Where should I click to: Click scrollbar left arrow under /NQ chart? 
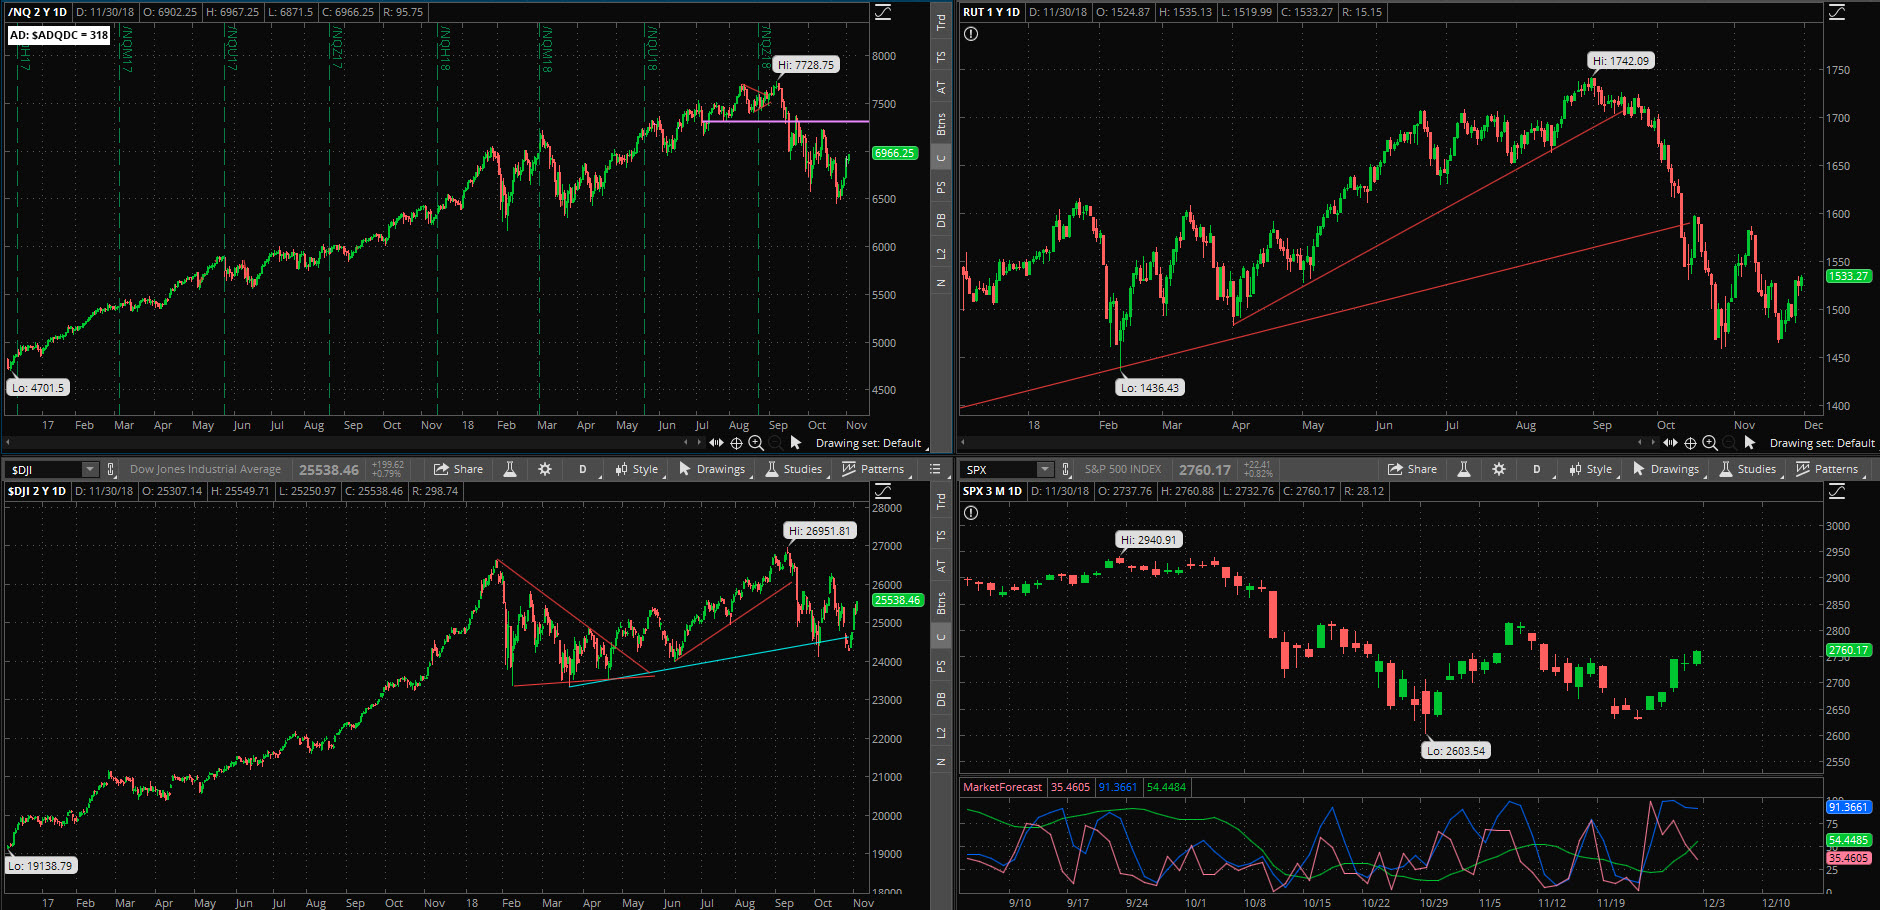pos(8,442)
